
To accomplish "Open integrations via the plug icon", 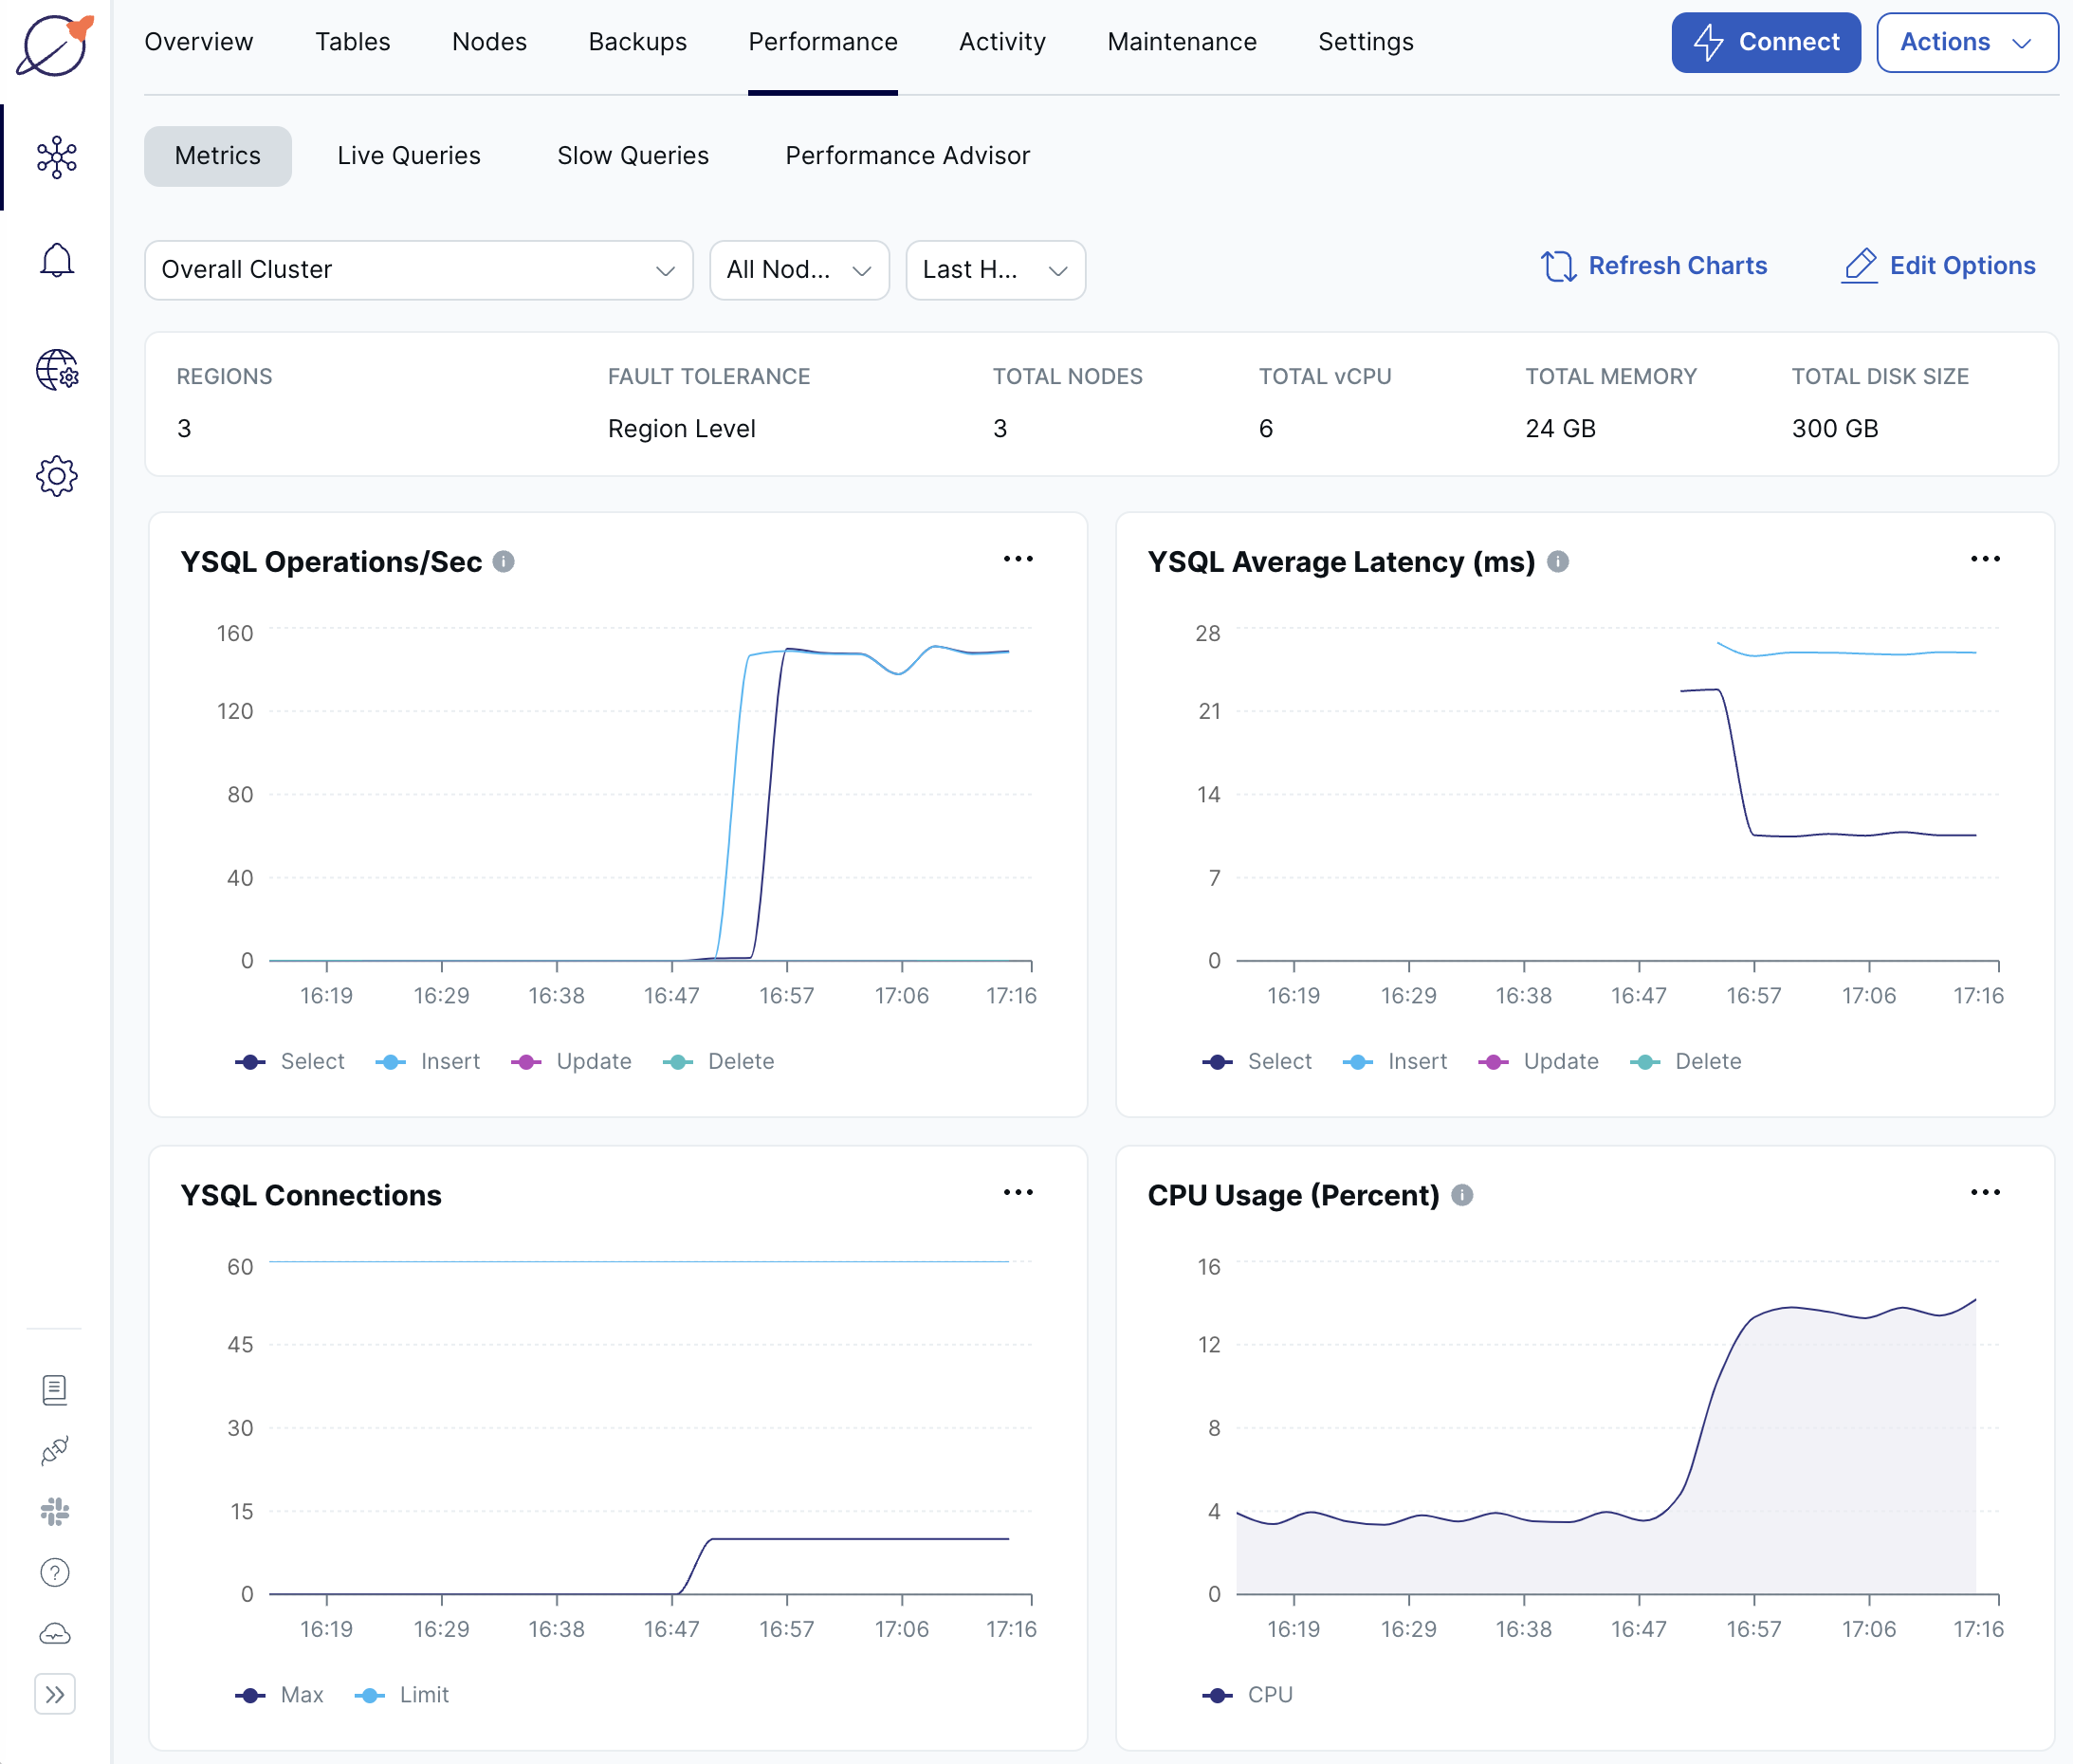I will [55, 1450].
